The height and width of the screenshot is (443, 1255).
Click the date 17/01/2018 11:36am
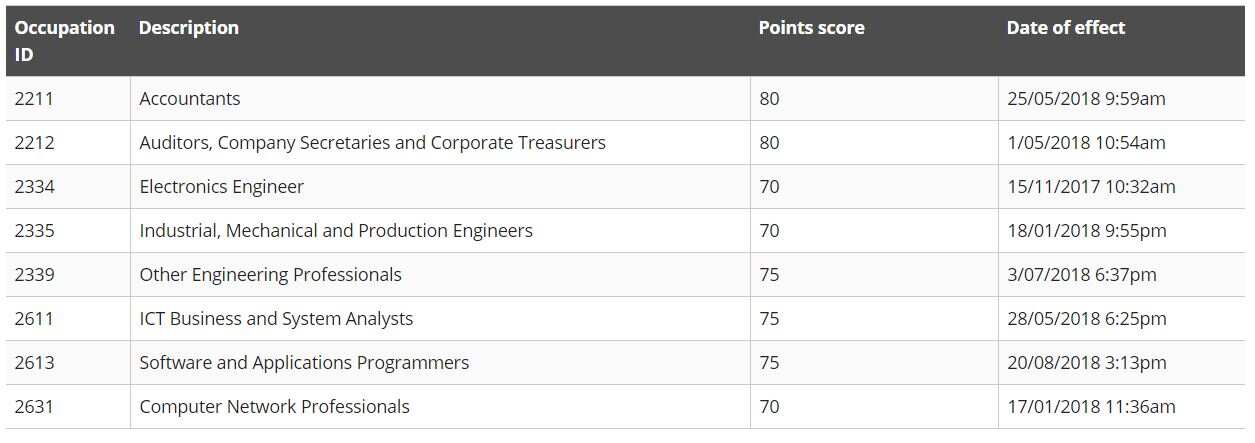[1091, 407]
